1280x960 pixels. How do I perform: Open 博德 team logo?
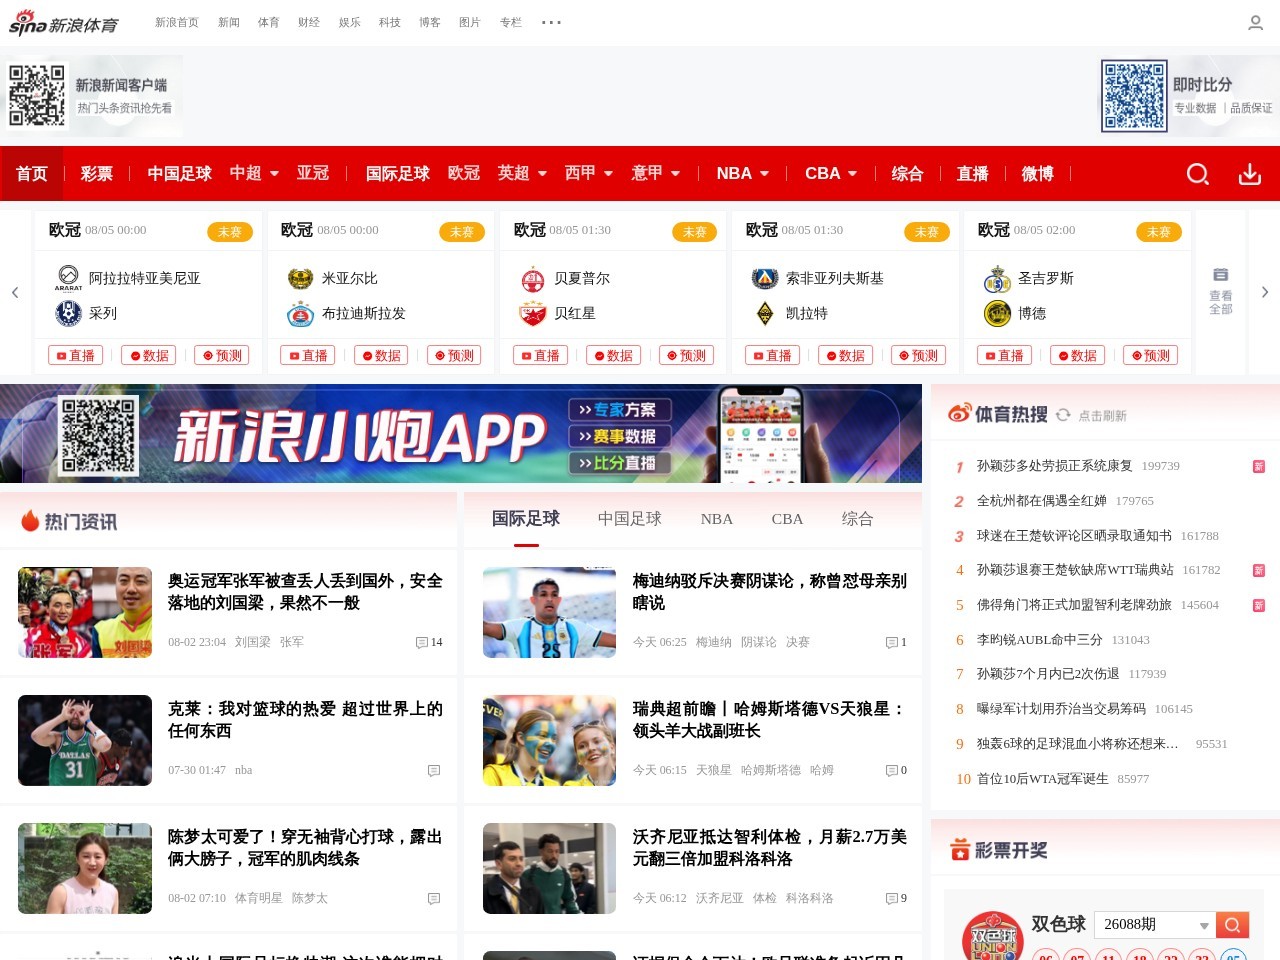click(x=997, y=313)
